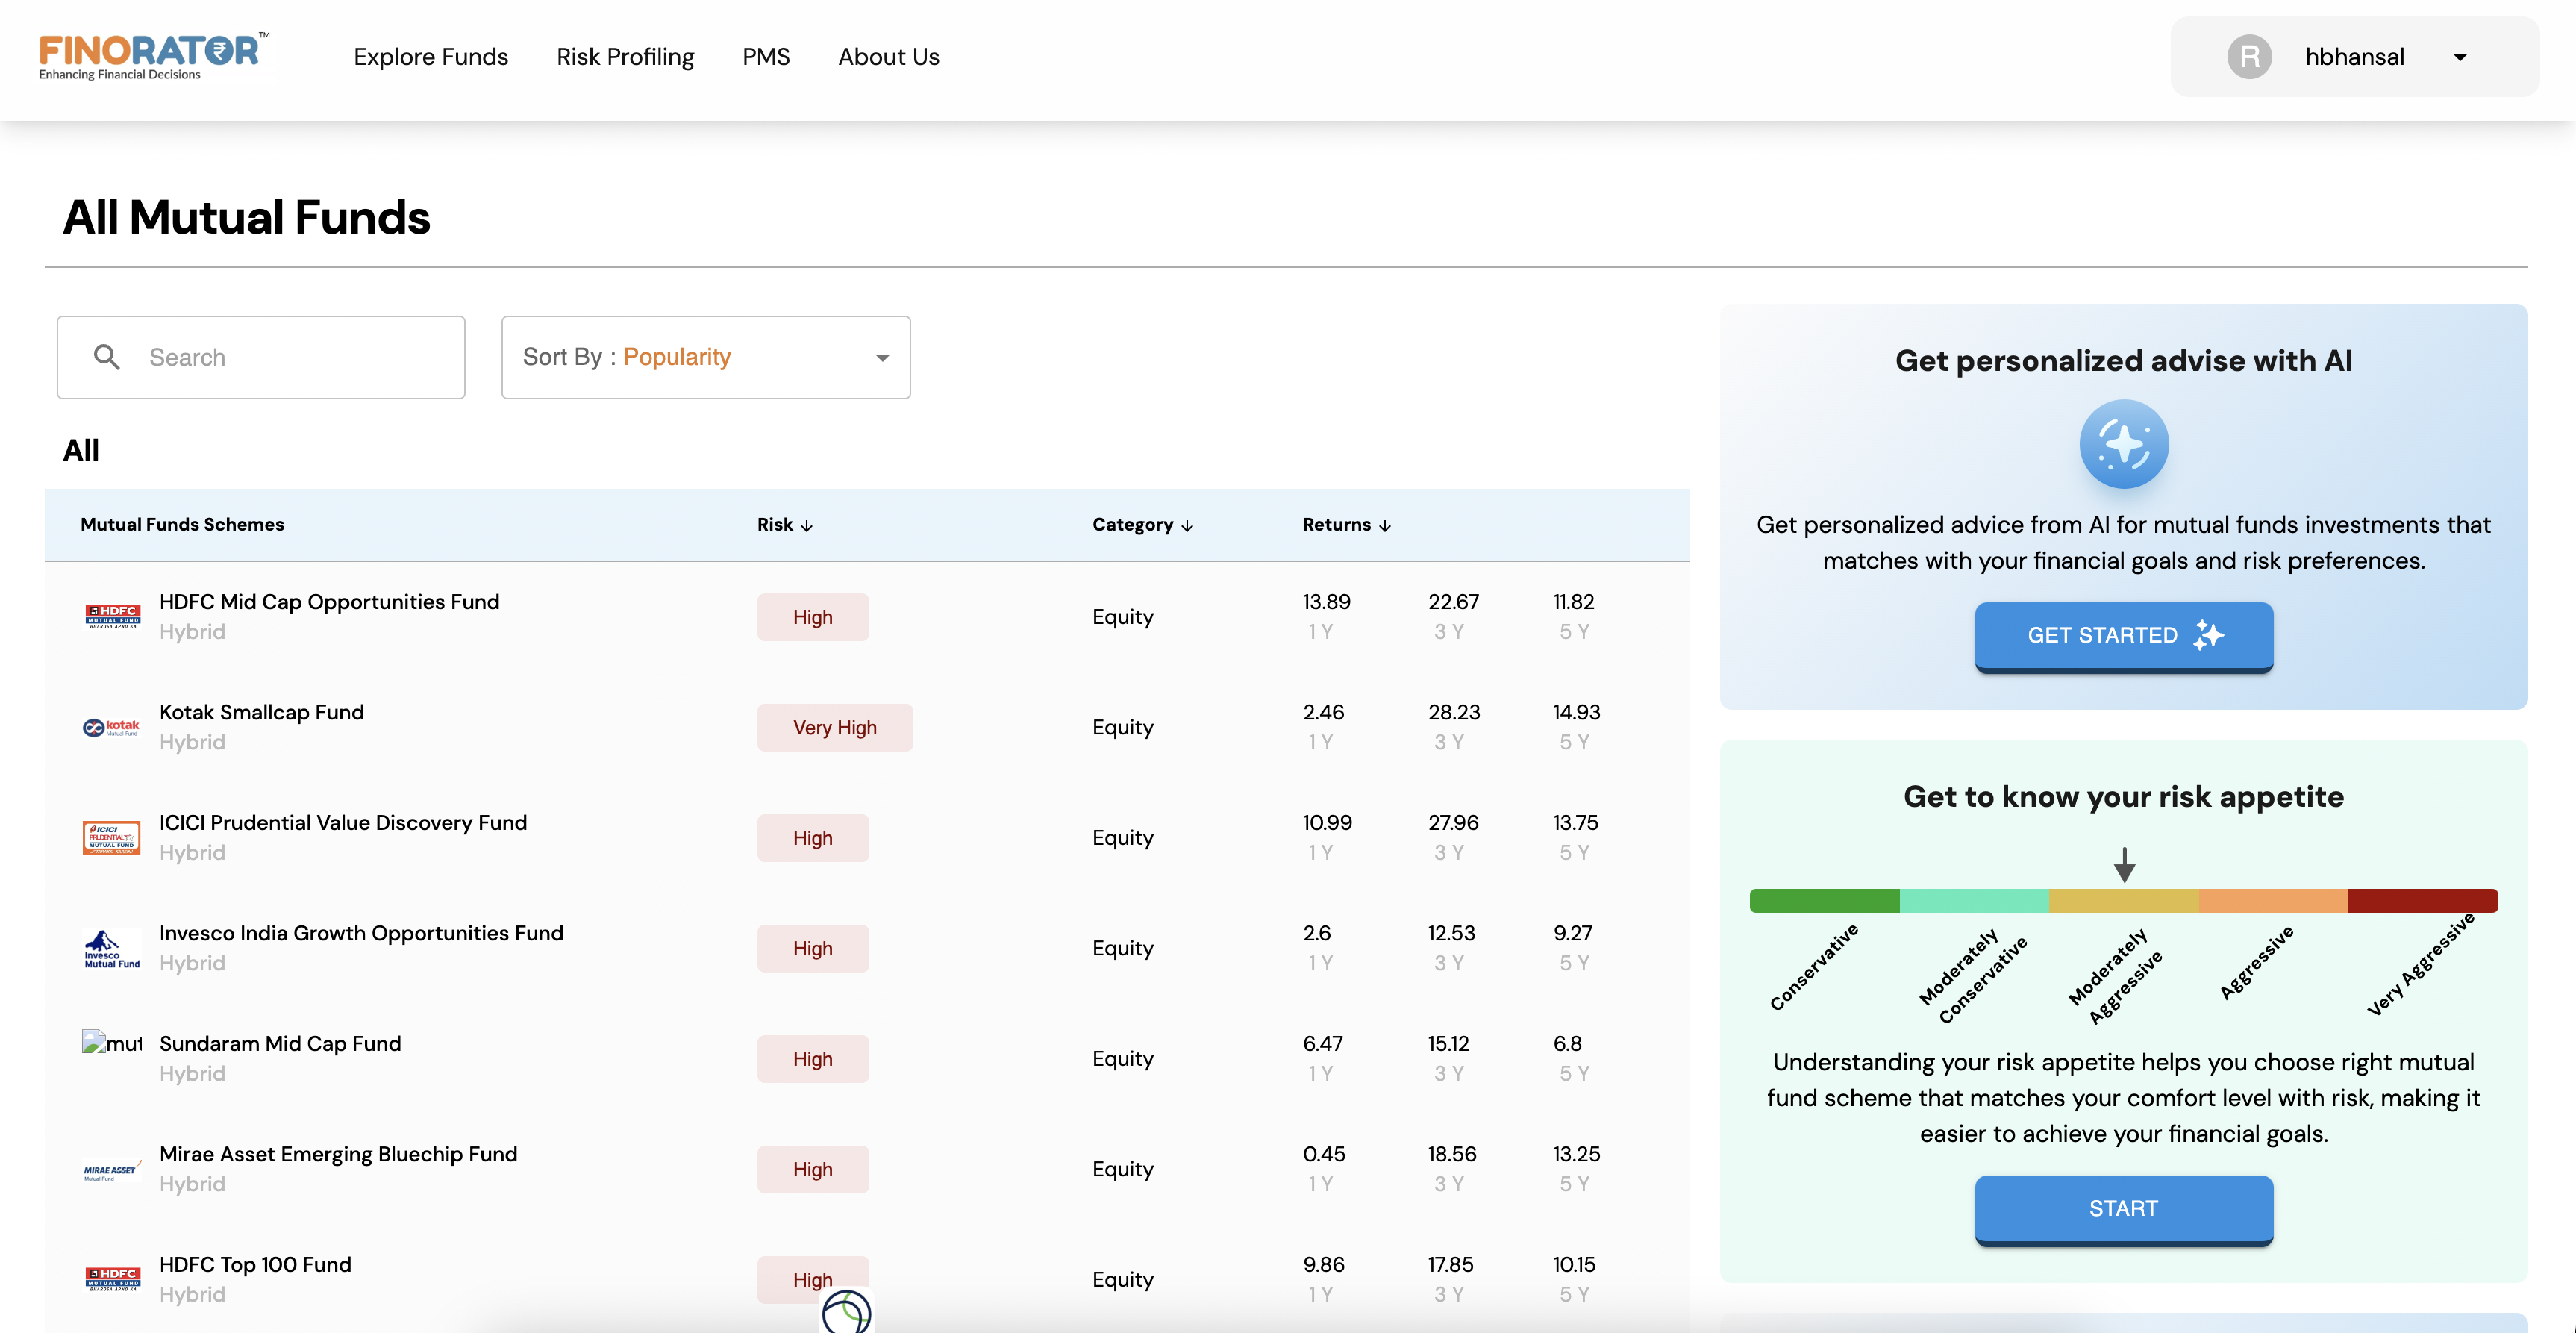Click Mutual Funds Schemes column header
2576x1333 pixels.
pyautogui.click(x=182, y=524)
